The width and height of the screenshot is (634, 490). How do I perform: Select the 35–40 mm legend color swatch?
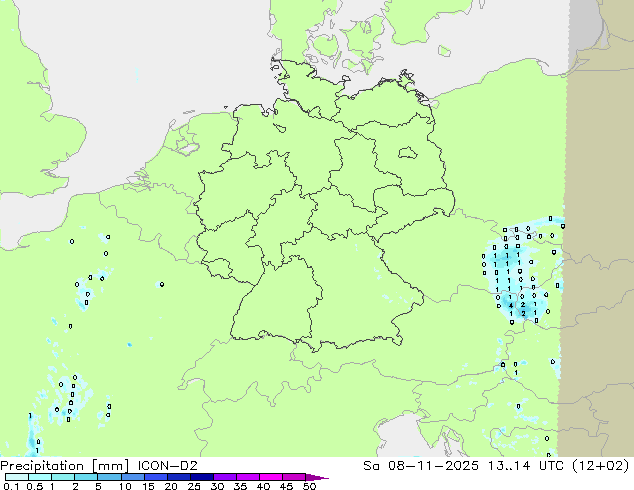(x=247, y=477)
